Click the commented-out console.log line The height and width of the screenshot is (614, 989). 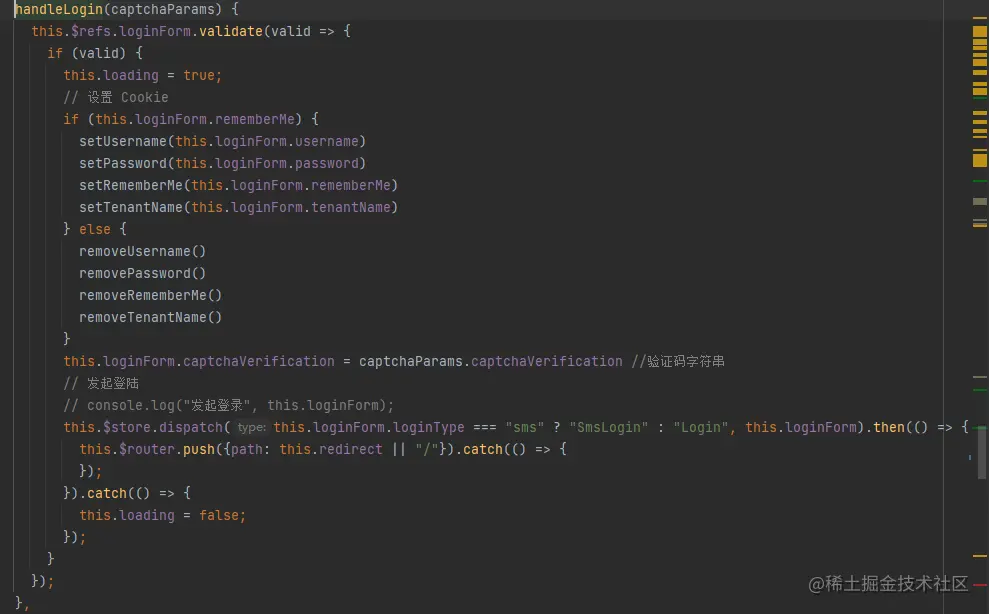[228, 406]
